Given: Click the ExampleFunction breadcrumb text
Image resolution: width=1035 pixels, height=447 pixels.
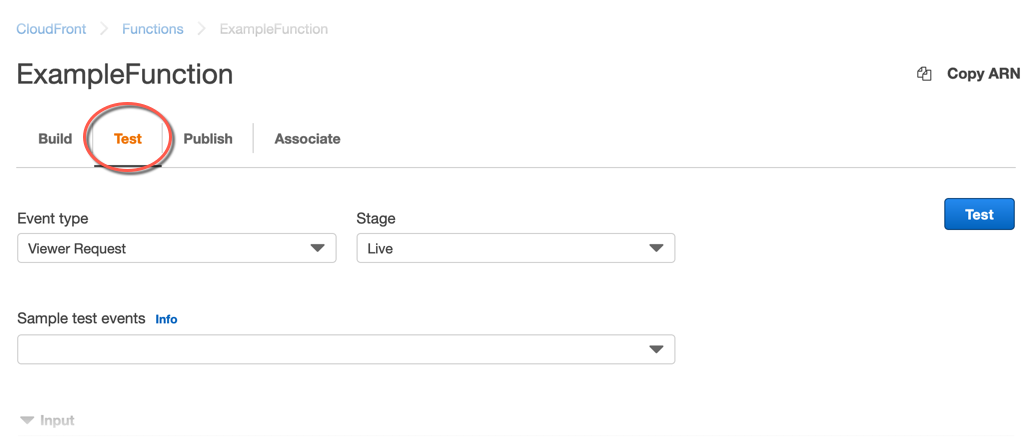Looking at the screenshot, I should [273, 29].
